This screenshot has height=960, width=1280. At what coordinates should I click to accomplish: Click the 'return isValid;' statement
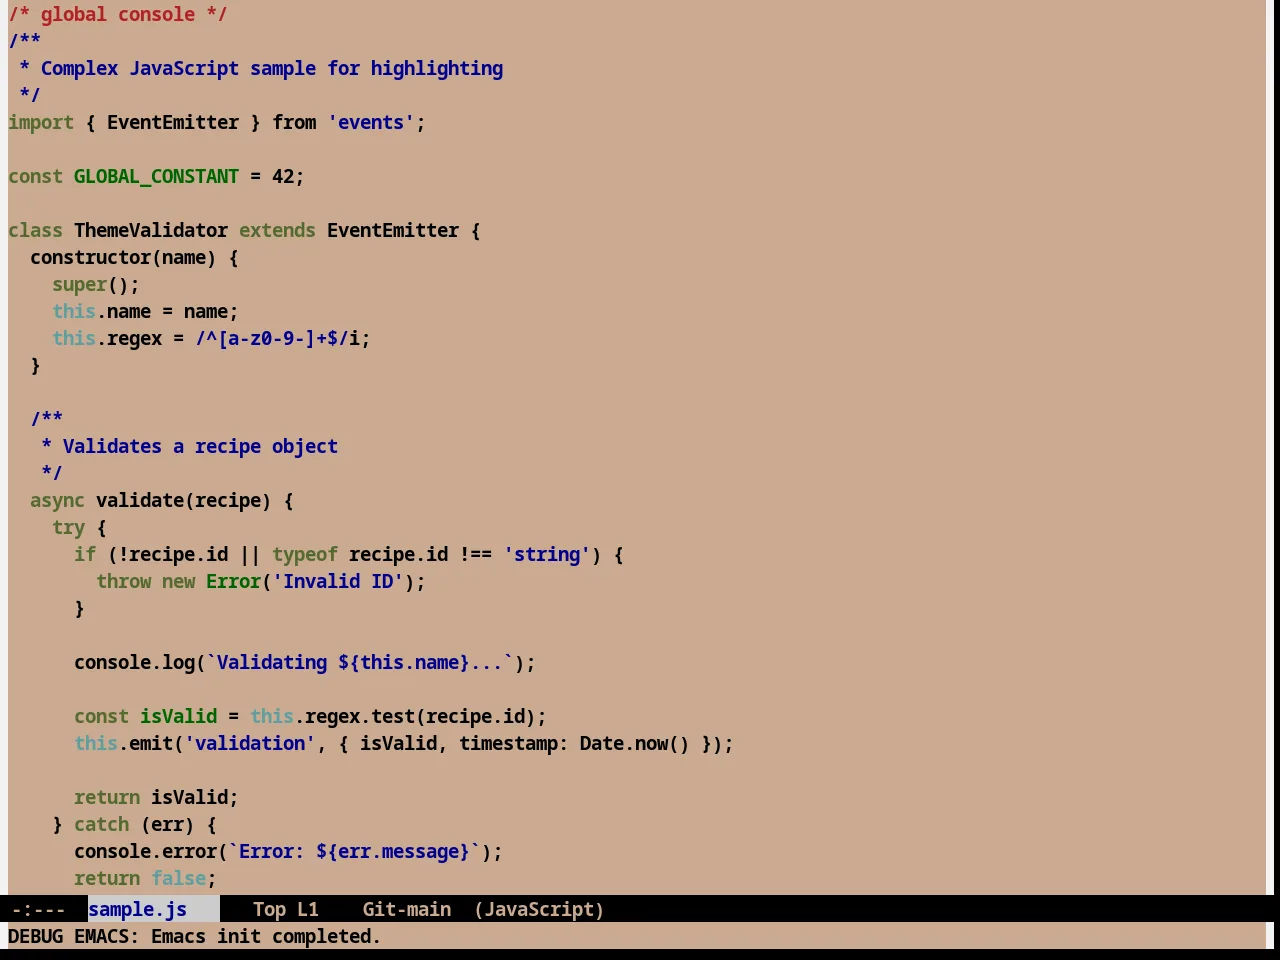tap(156, 797)
